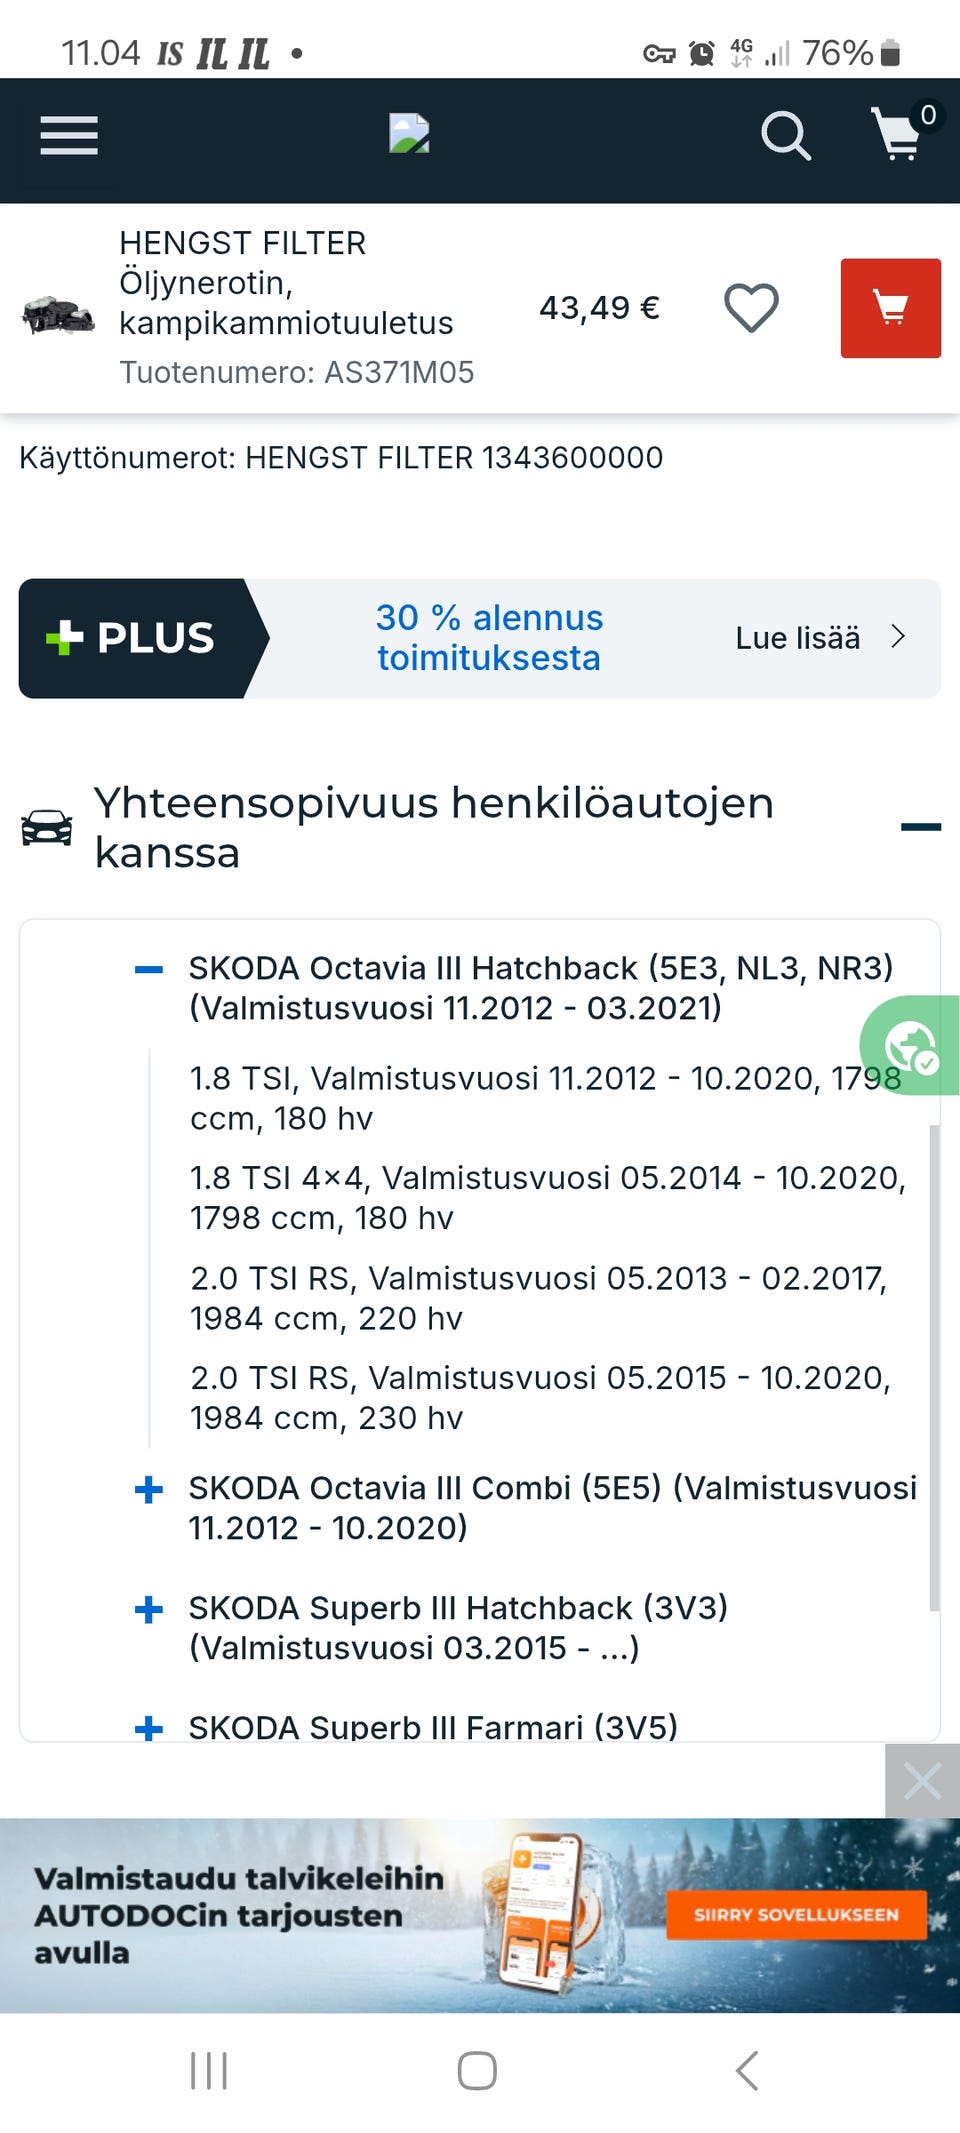Image resolution: width=960 pixels, height=2133 pixels.
Task: Tap the AUTODOC logo in header
Action: (409, 134)
